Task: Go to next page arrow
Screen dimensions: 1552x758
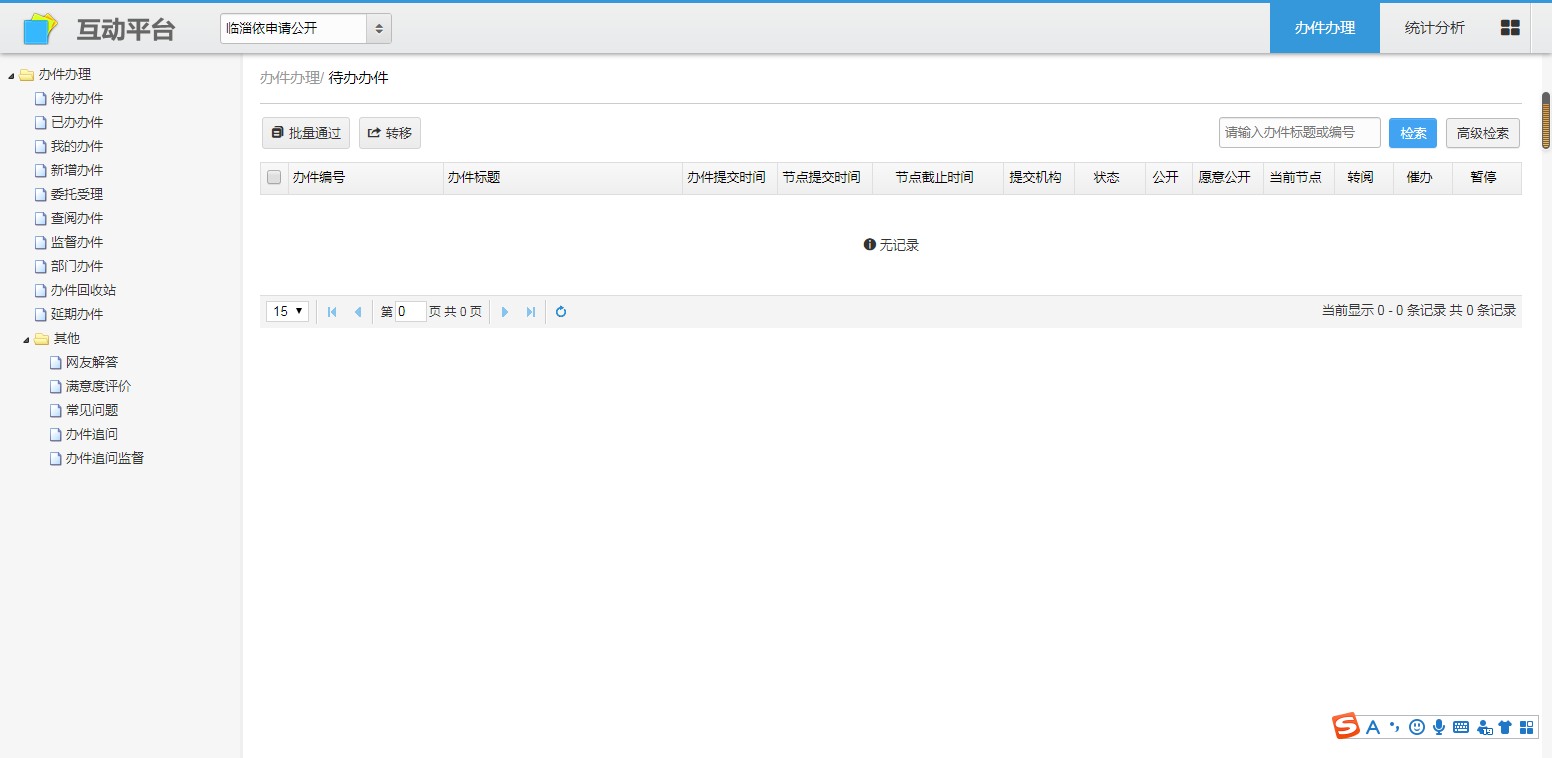Action: click(x=505, y=312)
